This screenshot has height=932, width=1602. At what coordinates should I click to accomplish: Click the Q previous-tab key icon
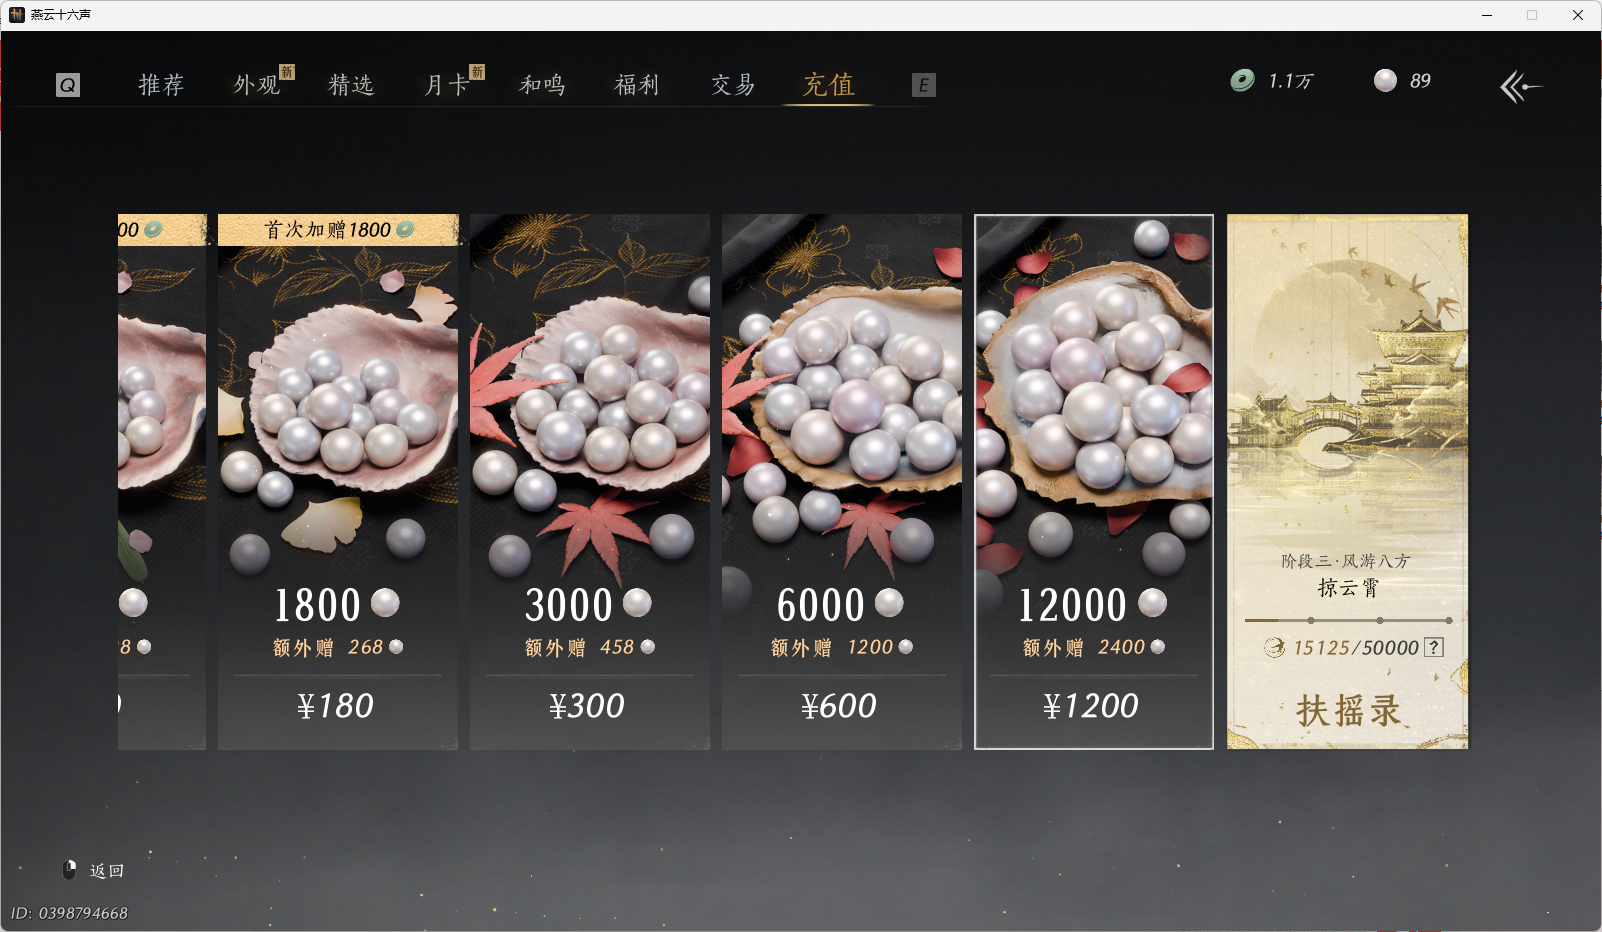pos(67,85)
